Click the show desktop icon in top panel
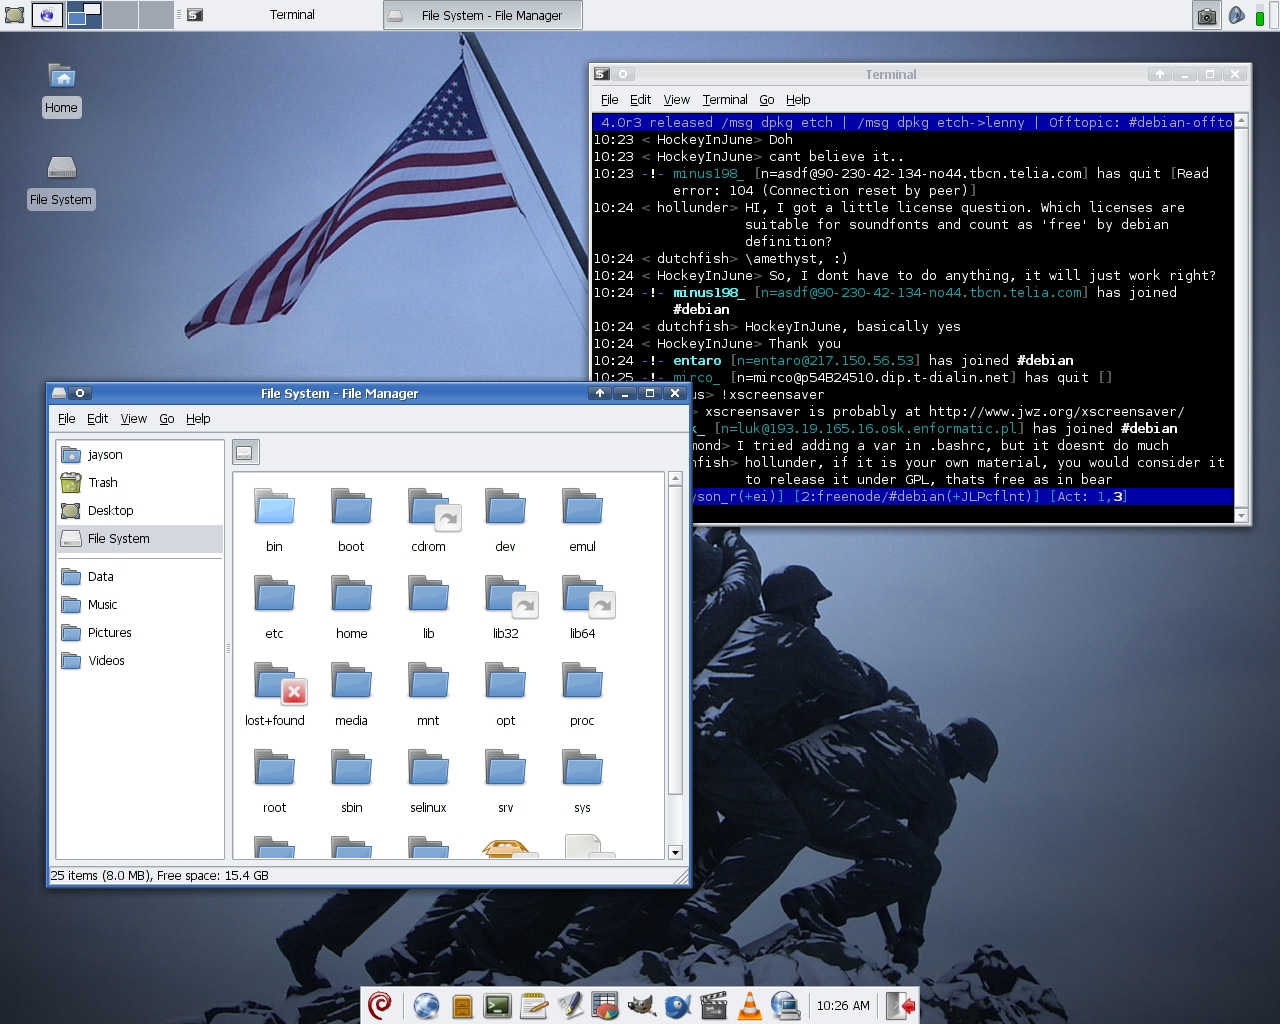 point(14,15)
